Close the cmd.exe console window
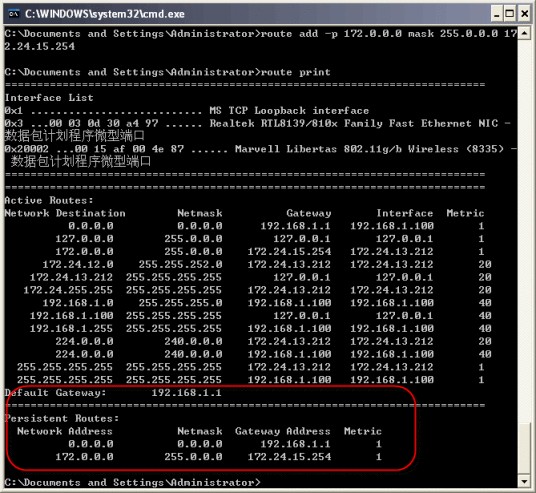 click(524, 14)
